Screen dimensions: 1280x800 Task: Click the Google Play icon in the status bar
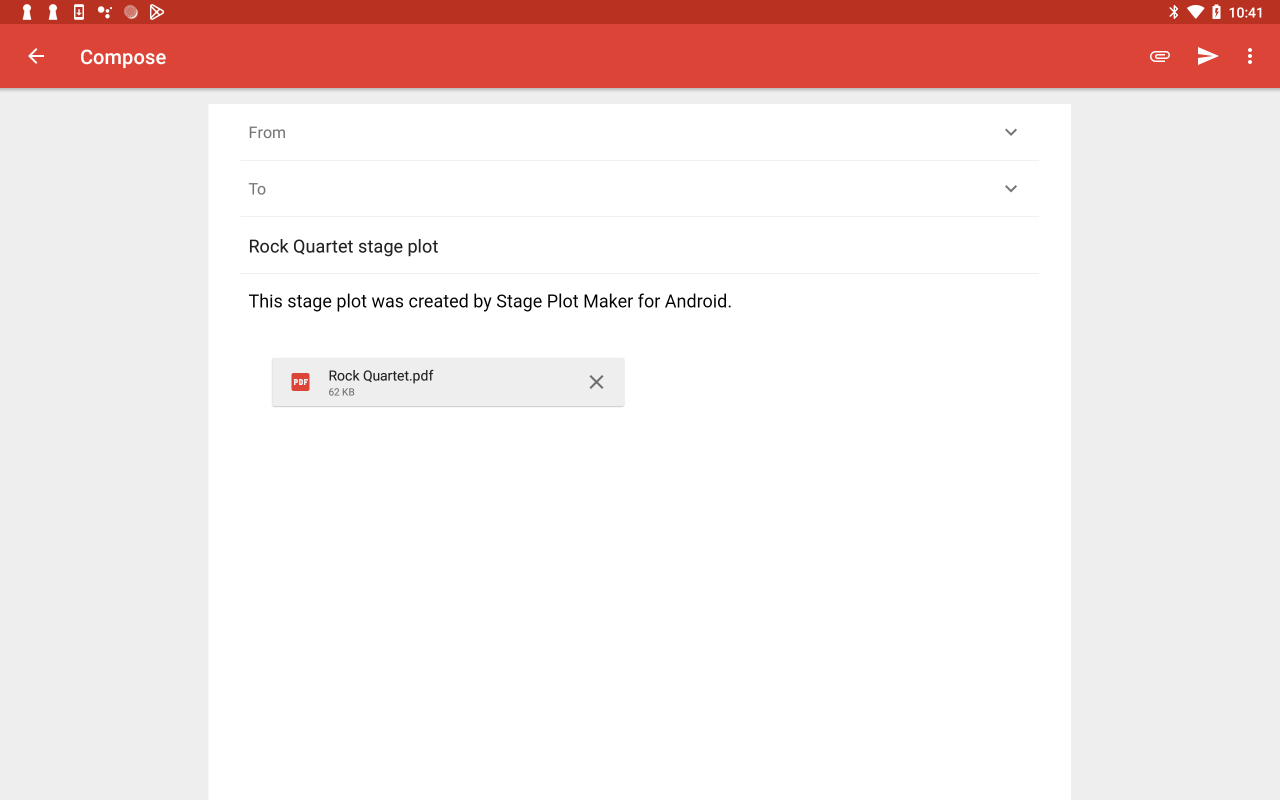156,12
